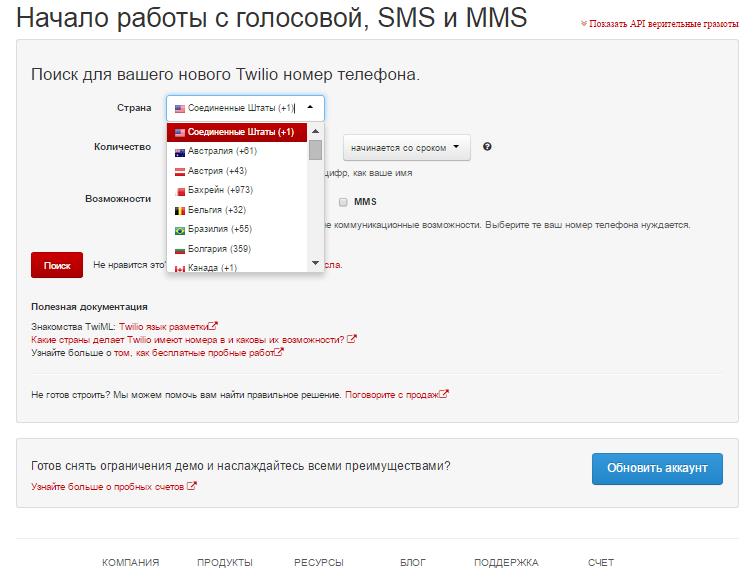The width and height of the screenshot is (756, 580).
Task: Open the 'начинается со сроком' dropdown
Action: [406, 147]
